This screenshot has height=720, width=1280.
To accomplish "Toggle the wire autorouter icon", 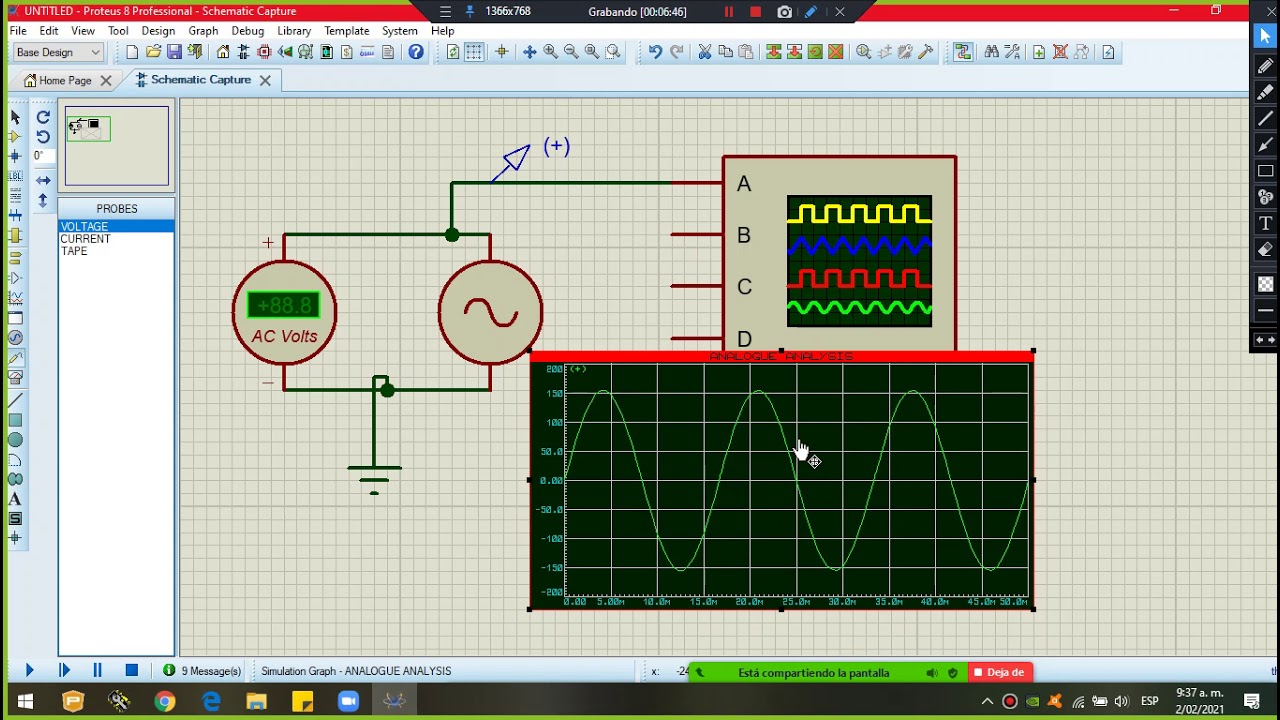I will click(963, 52).
